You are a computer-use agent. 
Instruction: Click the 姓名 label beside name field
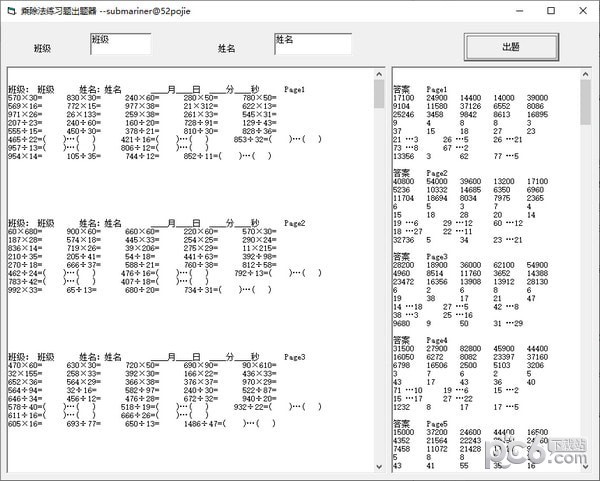[226, 49]
